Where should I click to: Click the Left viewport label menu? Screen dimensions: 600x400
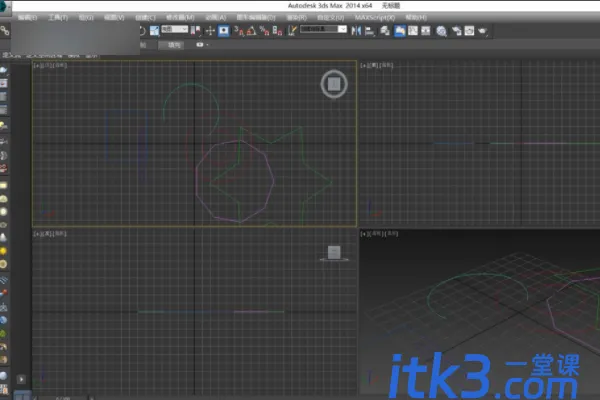tap(50, 233)
